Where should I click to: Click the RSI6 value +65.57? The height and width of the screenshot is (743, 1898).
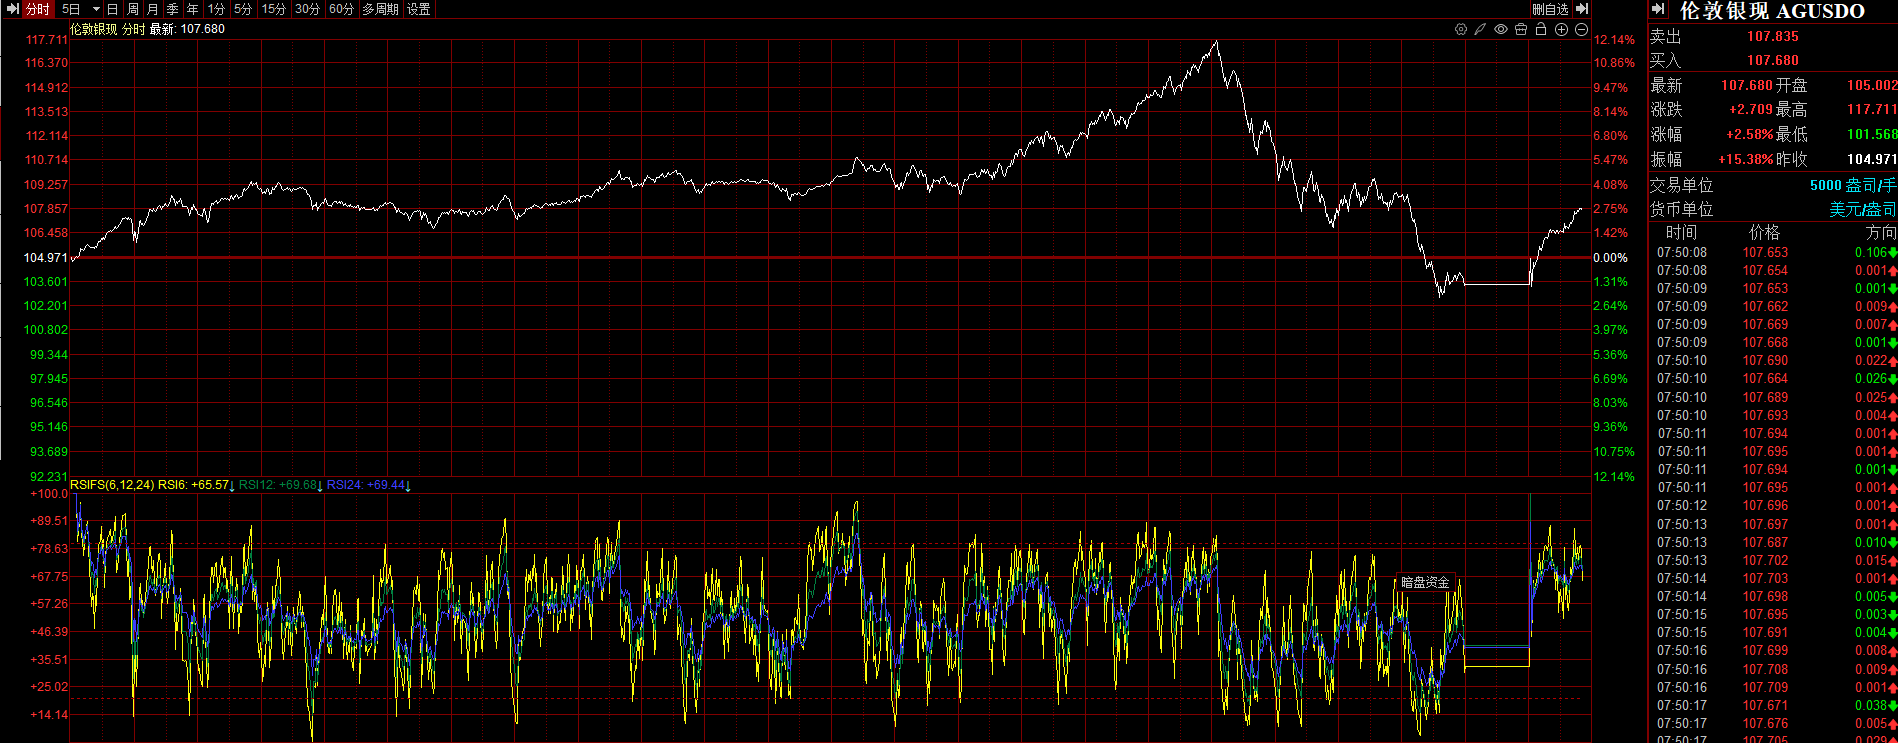point(208,485)
